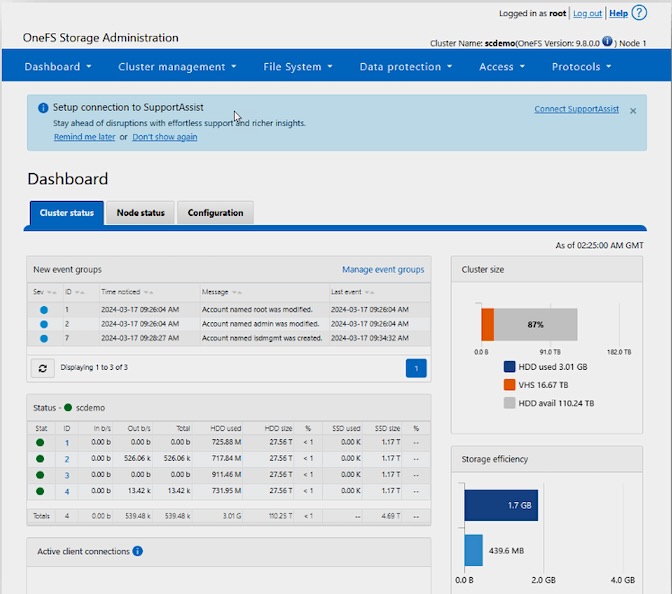Image resolution: width=672 pixels, height=594 pixels.
Task: Sort events by Message column
Action: [222, 292]
